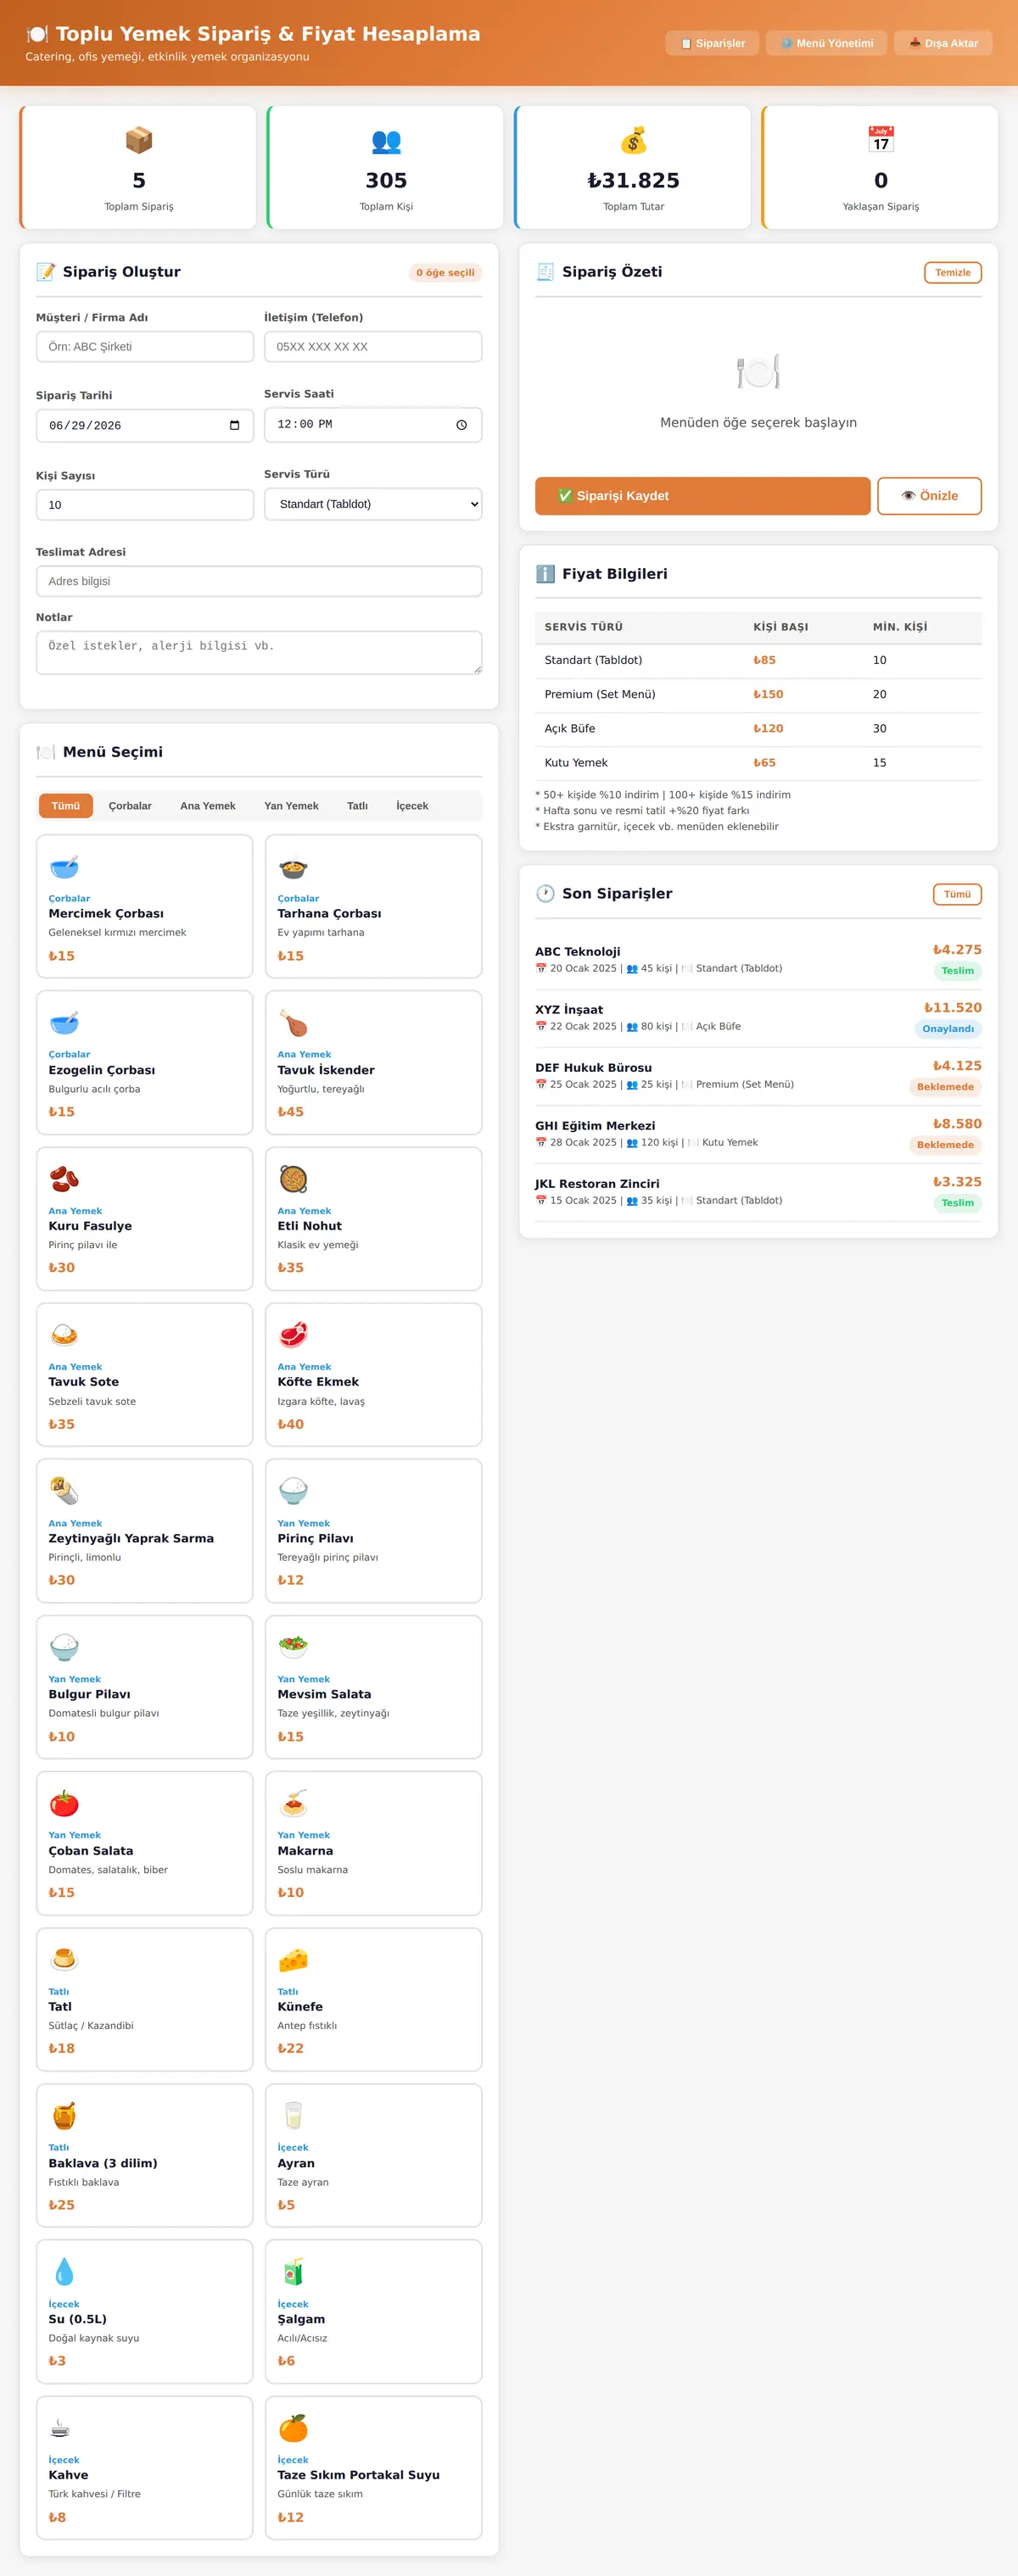Image resolution: width=1018 pixels, height=2576 pixels.
Task: Click the Kahve coffee cup icon
Action: coord(60,2427)
